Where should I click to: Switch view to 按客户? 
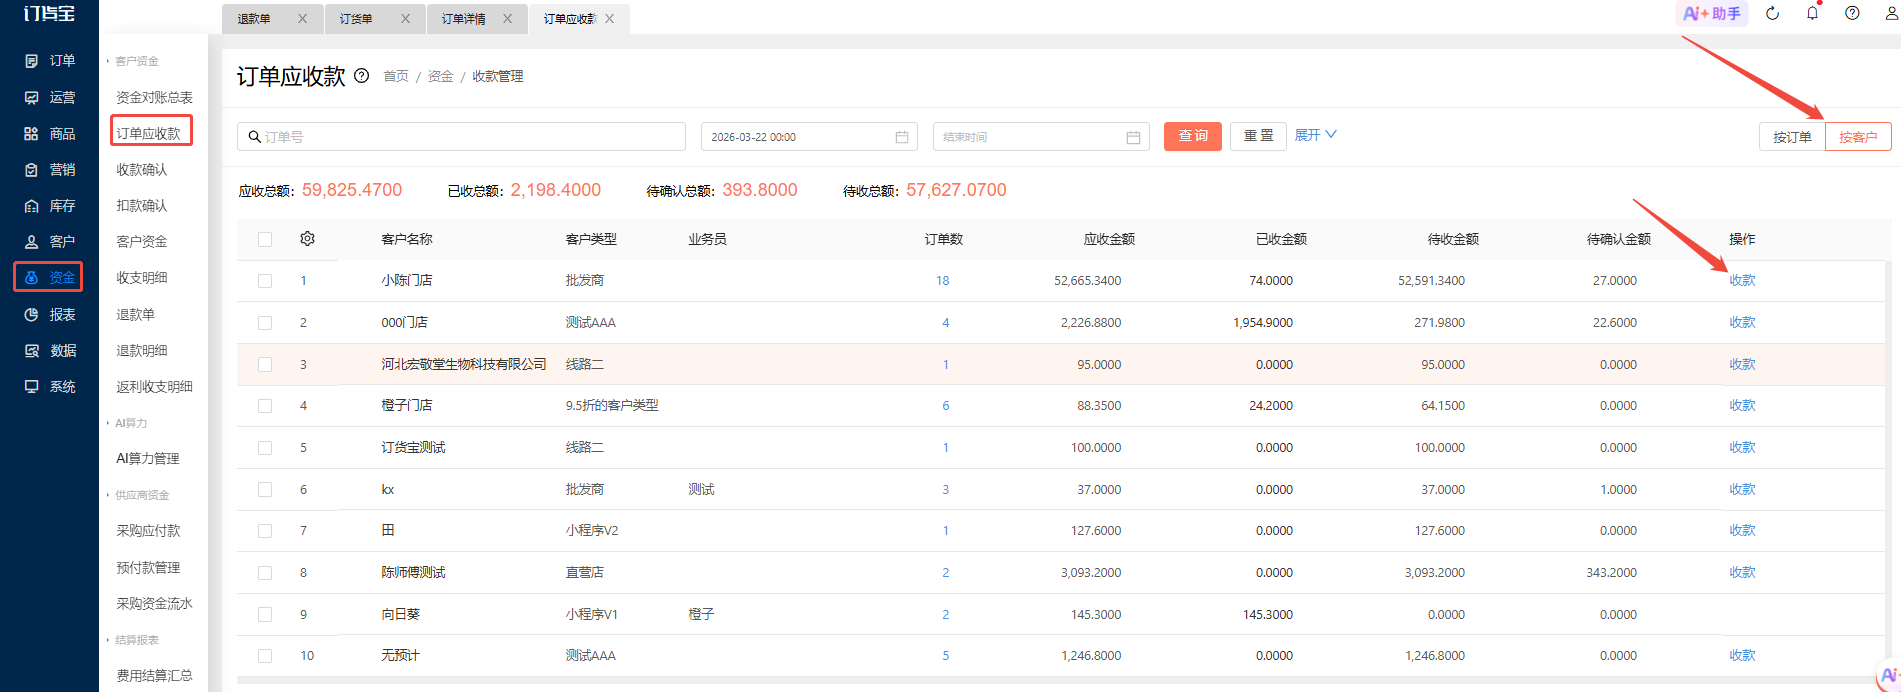tap(1858, 137)
